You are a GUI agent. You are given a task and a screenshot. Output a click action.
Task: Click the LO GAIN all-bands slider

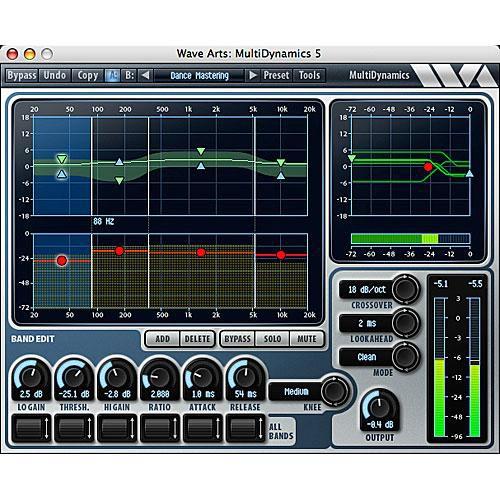coord(31,428)
